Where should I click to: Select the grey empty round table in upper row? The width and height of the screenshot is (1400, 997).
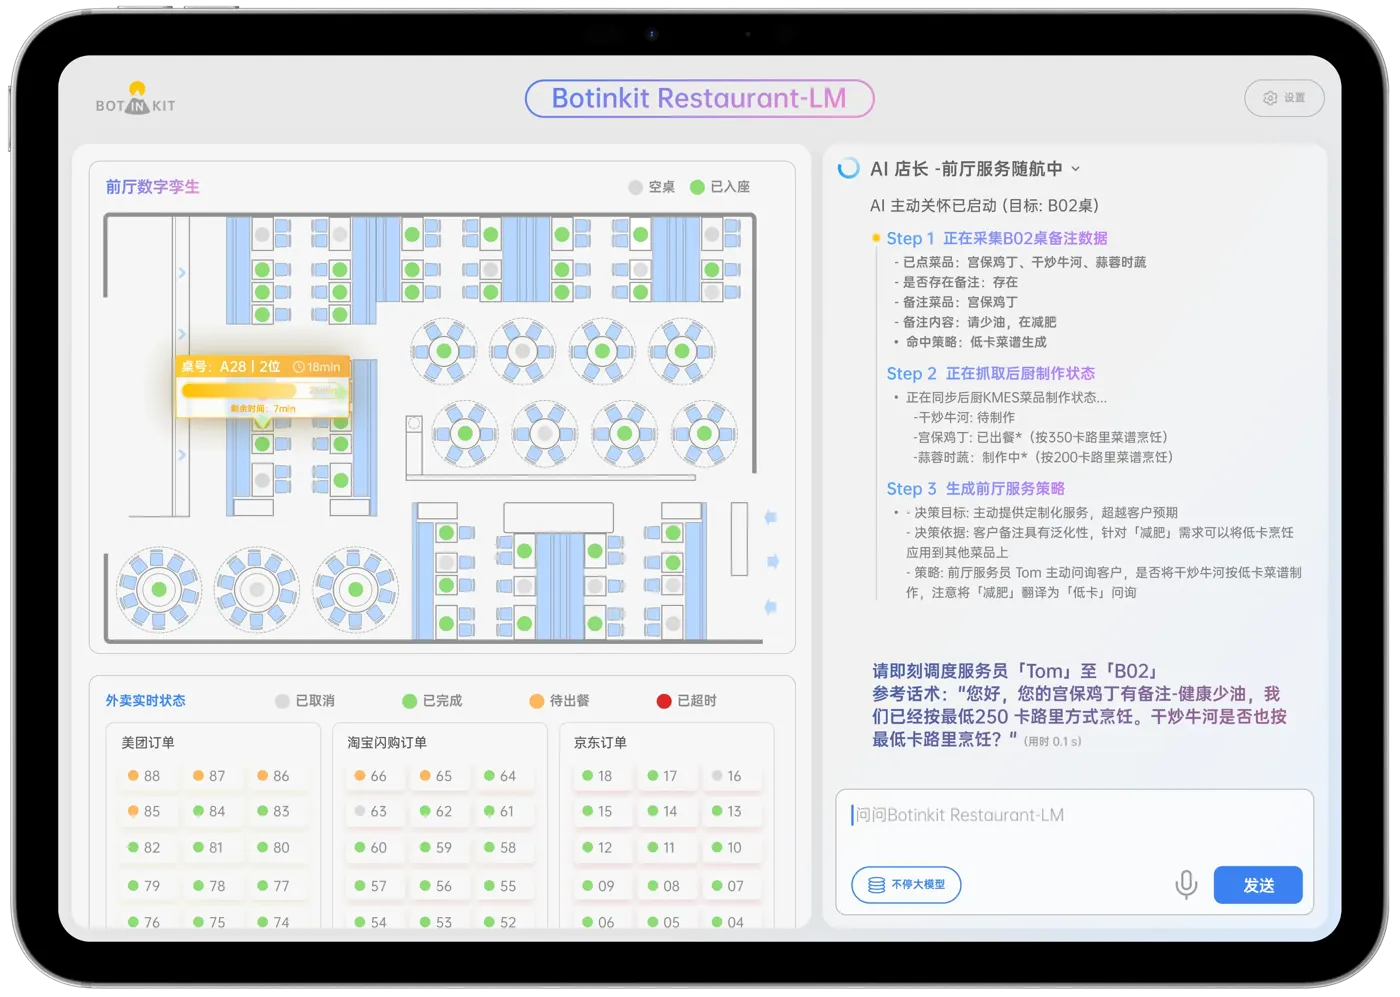coord(522,351)
